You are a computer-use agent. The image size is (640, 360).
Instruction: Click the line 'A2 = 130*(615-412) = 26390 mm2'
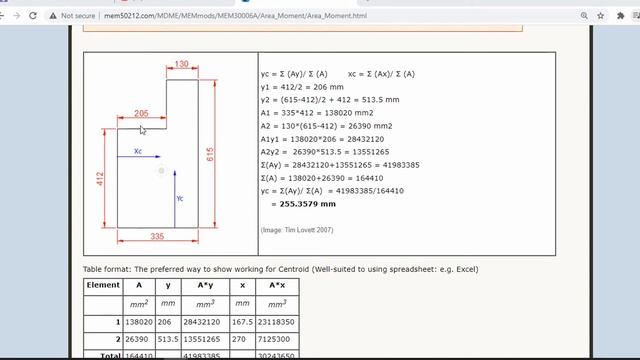click(326, 126)
